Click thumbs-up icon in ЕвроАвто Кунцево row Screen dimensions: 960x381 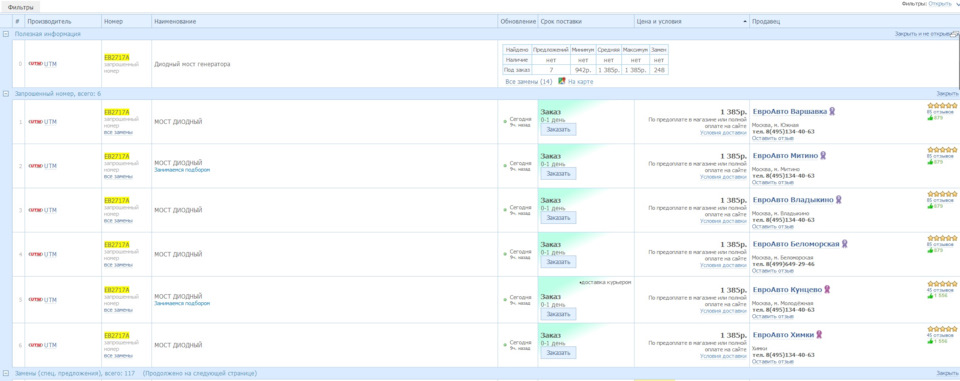point(931,295)
